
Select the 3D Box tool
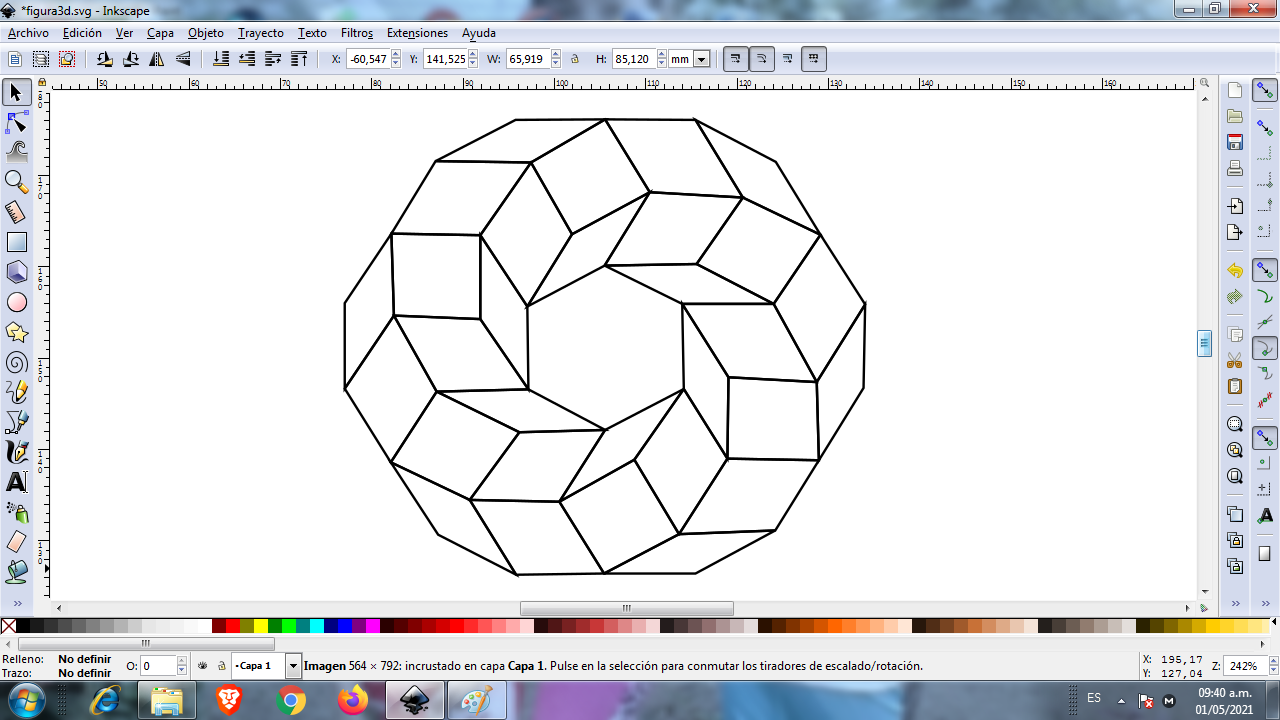(16, 272)
